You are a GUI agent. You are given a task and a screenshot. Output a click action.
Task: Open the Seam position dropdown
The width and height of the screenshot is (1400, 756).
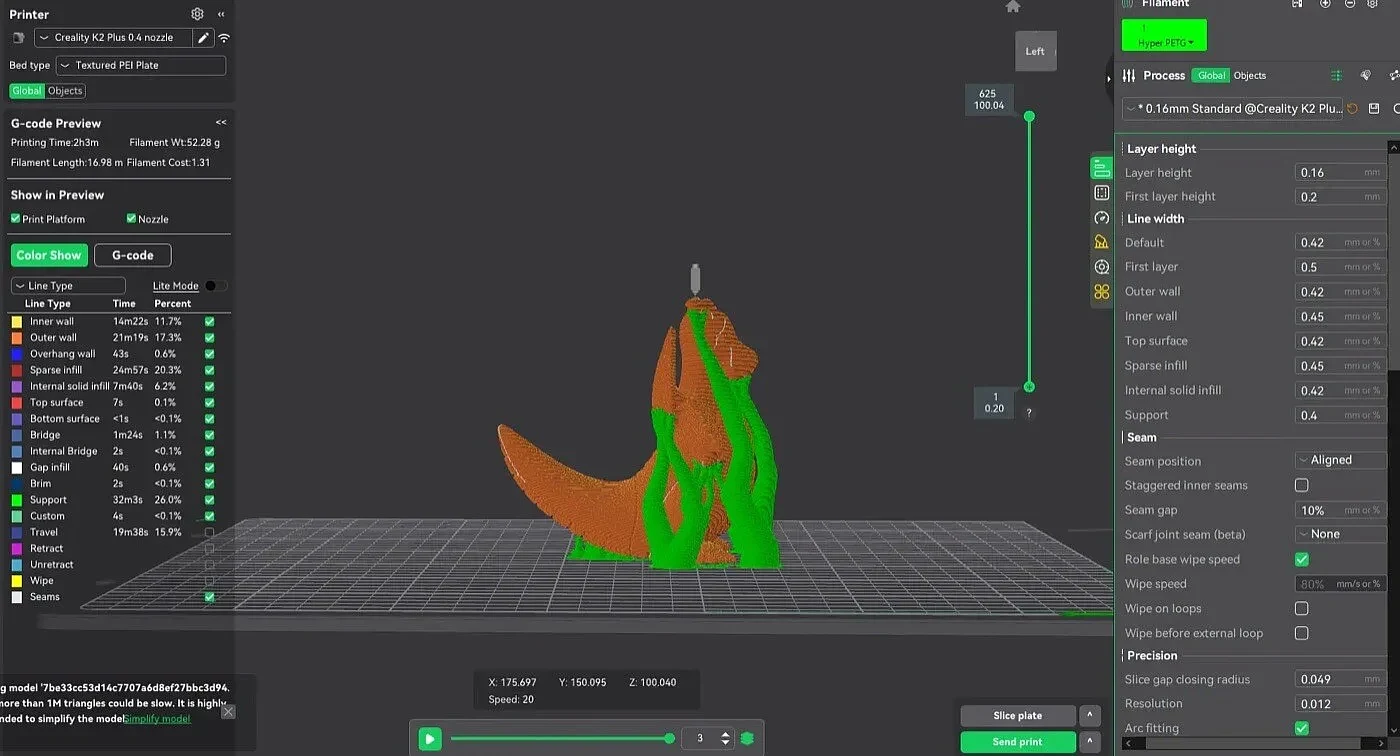click(1340, 460)
